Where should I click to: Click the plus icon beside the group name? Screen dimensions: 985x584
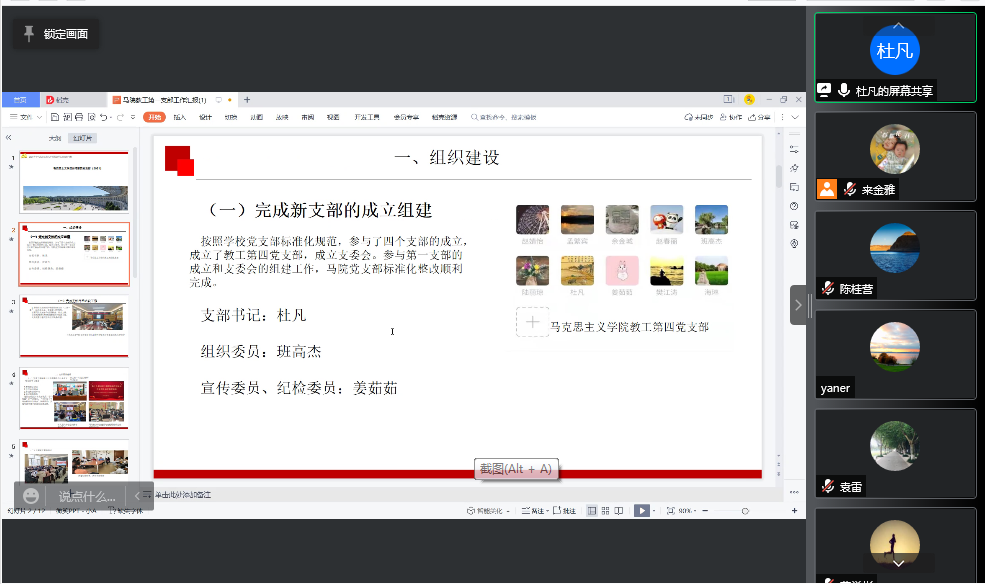coord(532,322)
